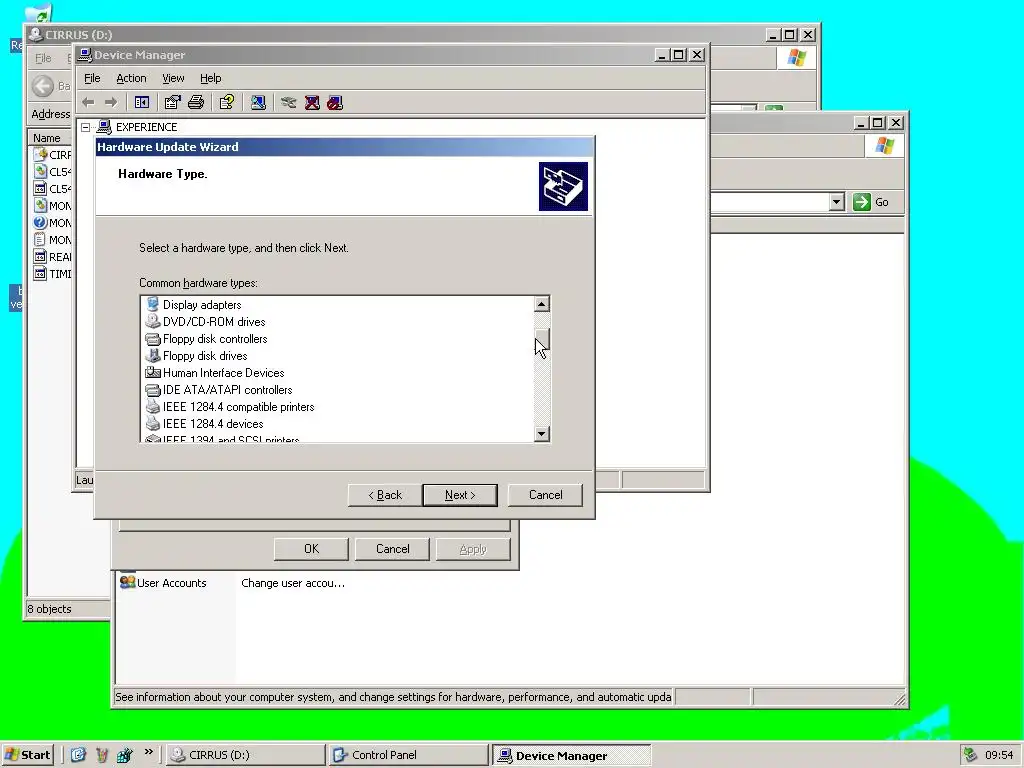Click the Disable device toolbar icon

pyautogui.click(x=335, y=103)
